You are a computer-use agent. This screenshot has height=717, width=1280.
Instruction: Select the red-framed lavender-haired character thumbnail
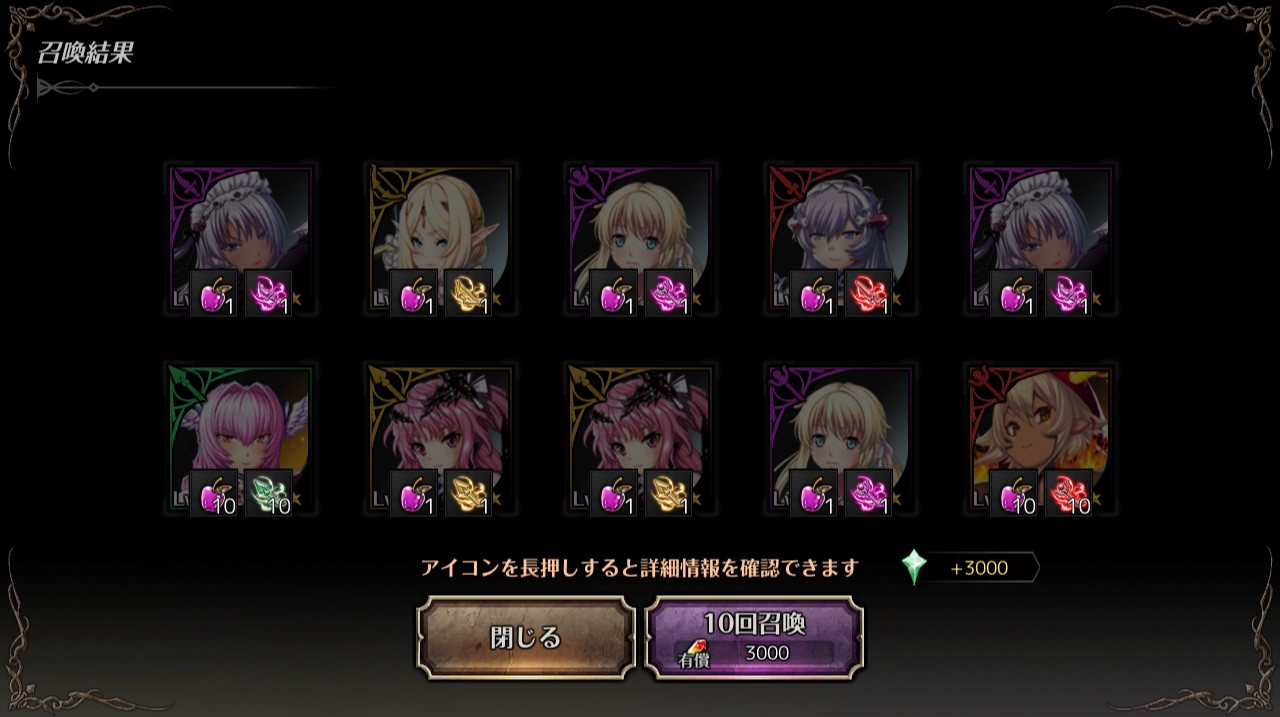coord(841,239)
